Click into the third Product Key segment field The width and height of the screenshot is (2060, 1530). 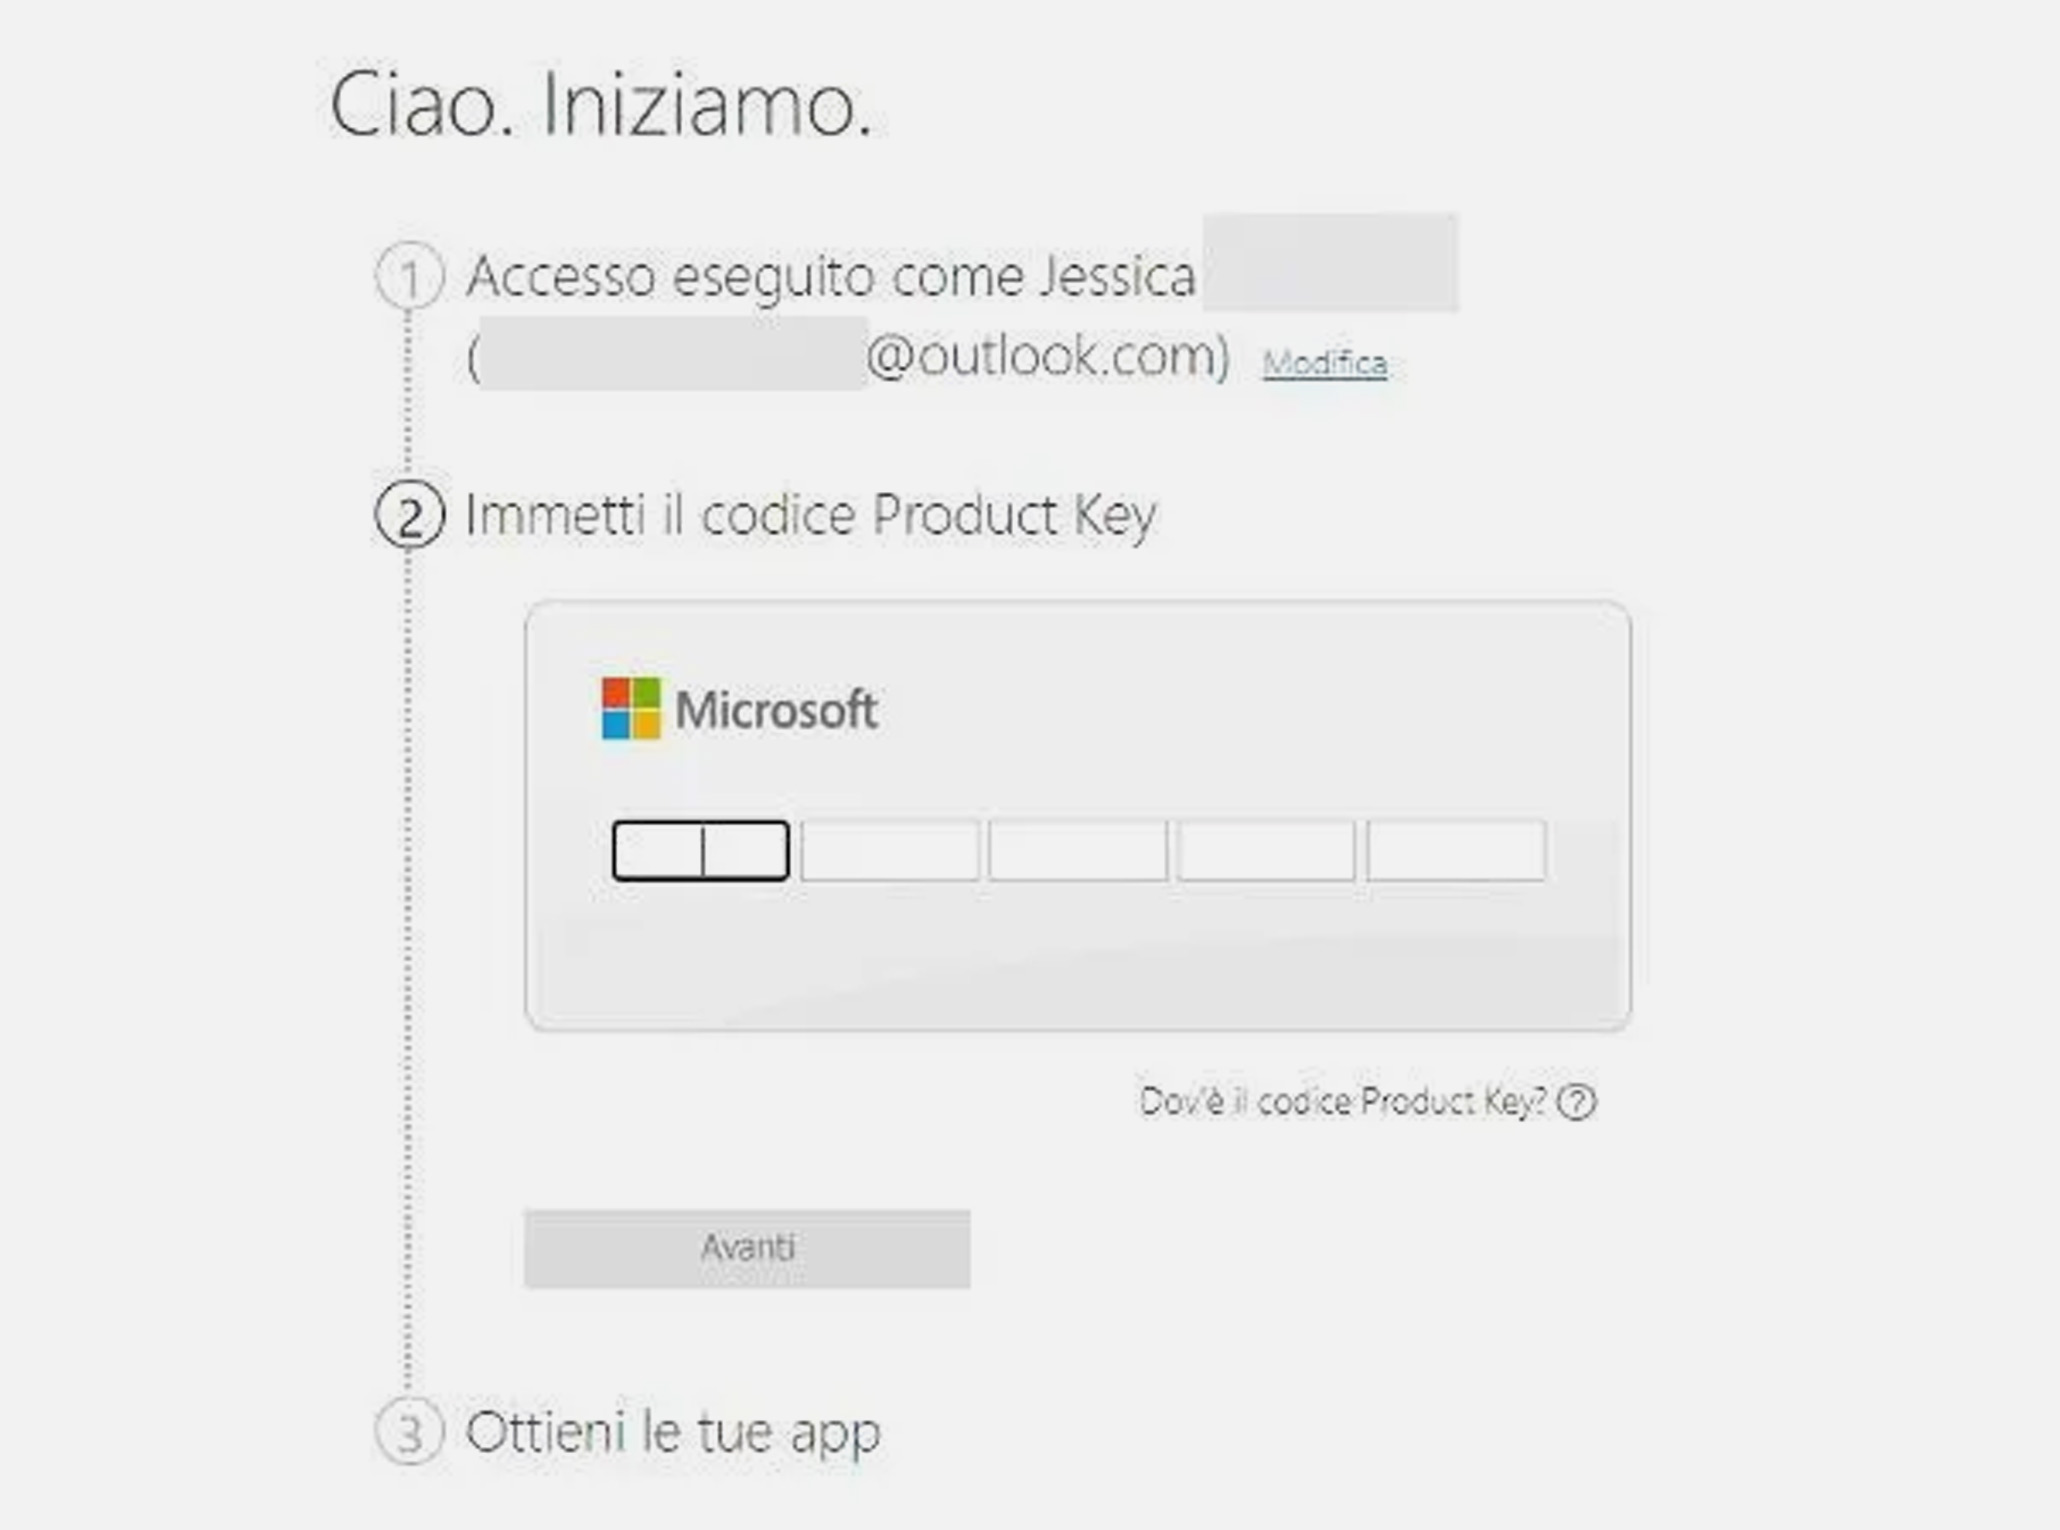(x=1078, y=851)
